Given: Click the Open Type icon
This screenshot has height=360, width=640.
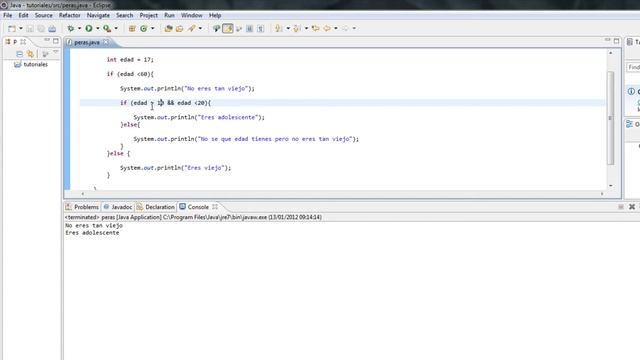Looking at the screenshot, I should pyautogui.click(x=168, y=29).
